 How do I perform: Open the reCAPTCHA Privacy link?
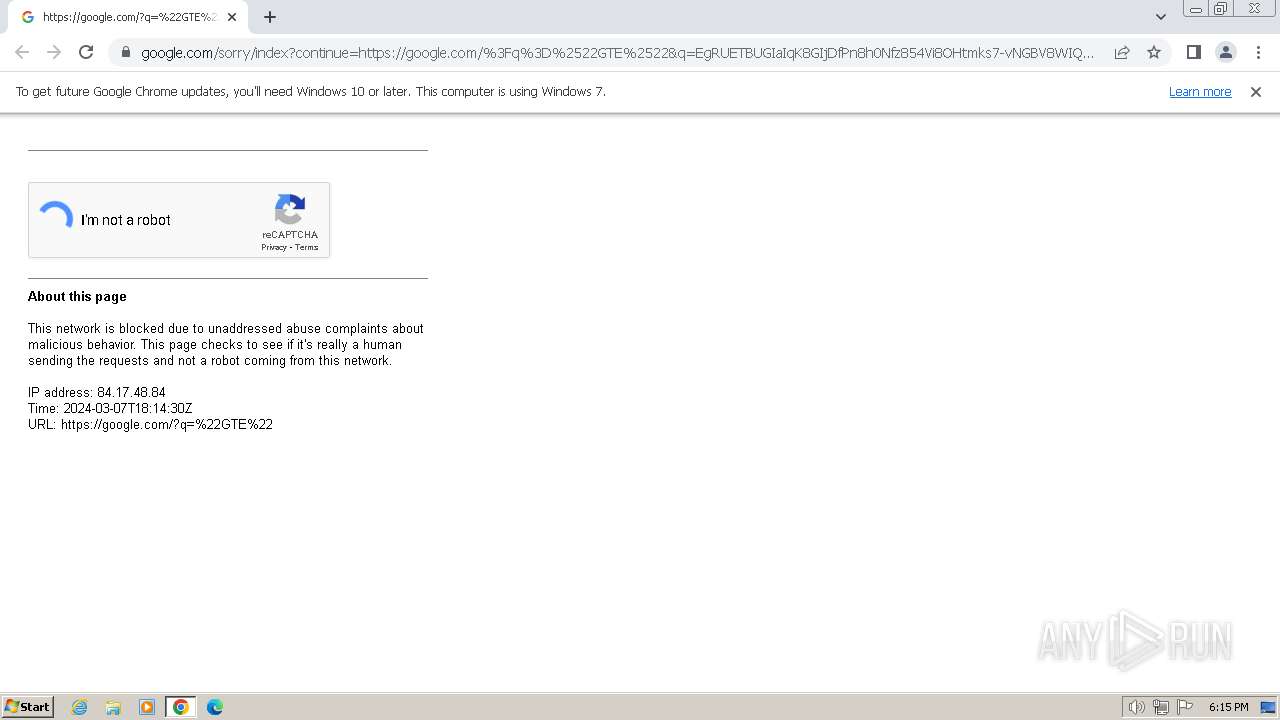pos(274,247)
